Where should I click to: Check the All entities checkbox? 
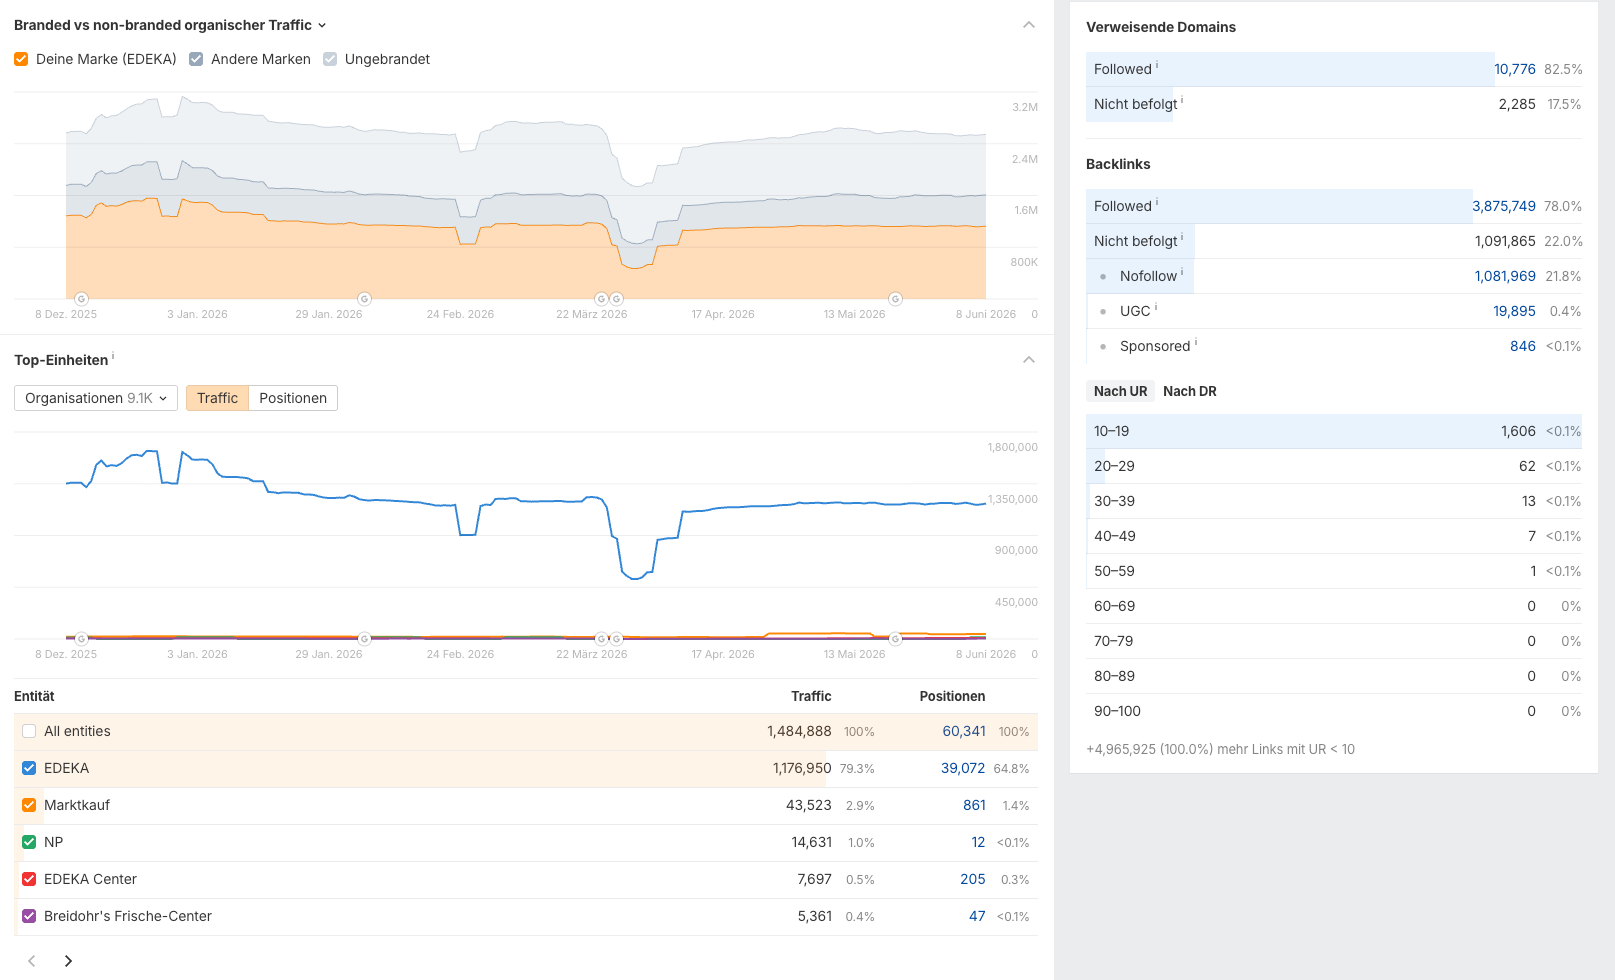point(29,731)
